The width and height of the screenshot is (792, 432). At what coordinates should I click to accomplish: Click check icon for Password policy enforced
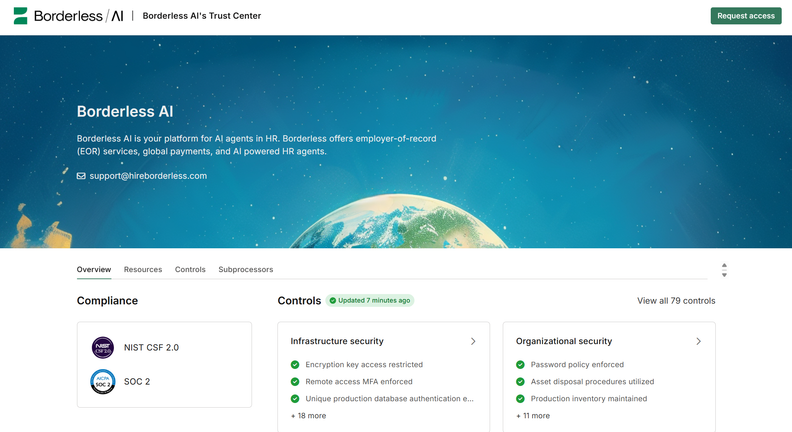tap(520, 364)
